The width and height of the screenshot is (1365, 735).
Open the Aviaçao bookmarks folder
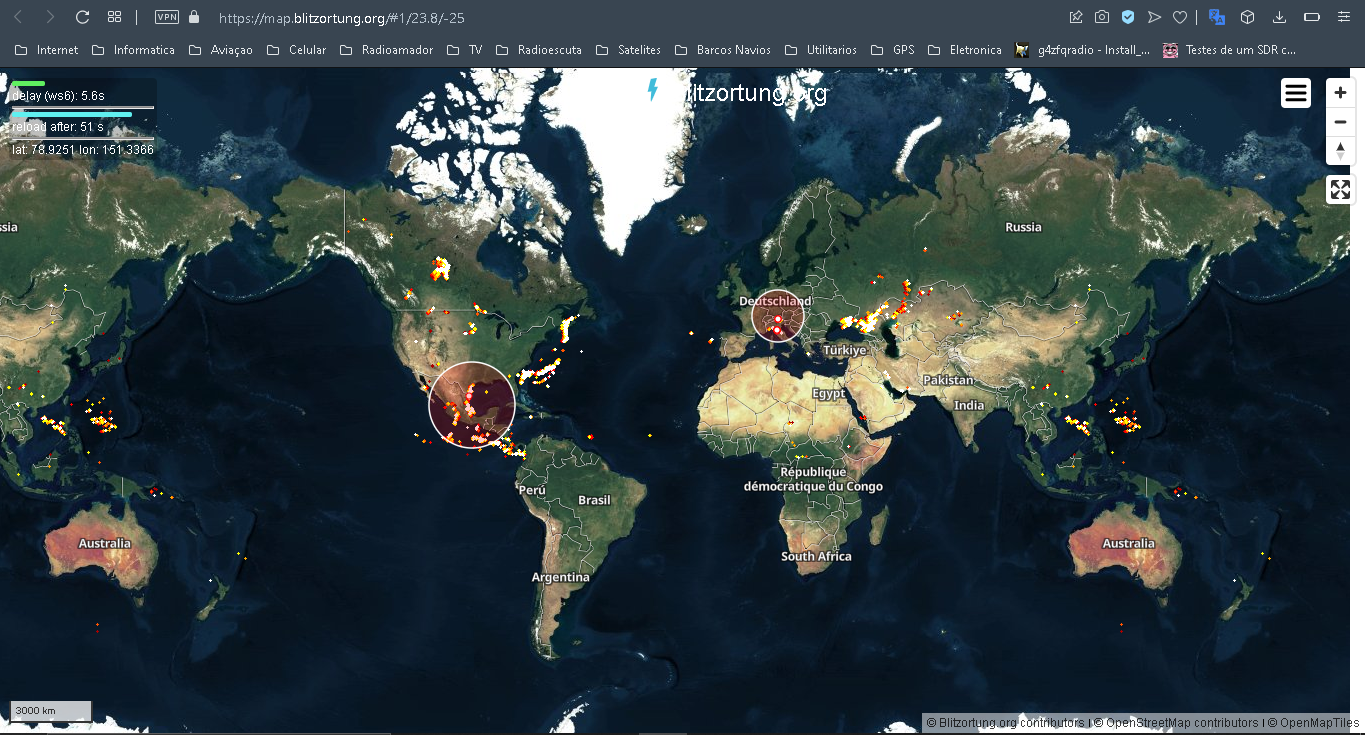click(x=220, y=50)
